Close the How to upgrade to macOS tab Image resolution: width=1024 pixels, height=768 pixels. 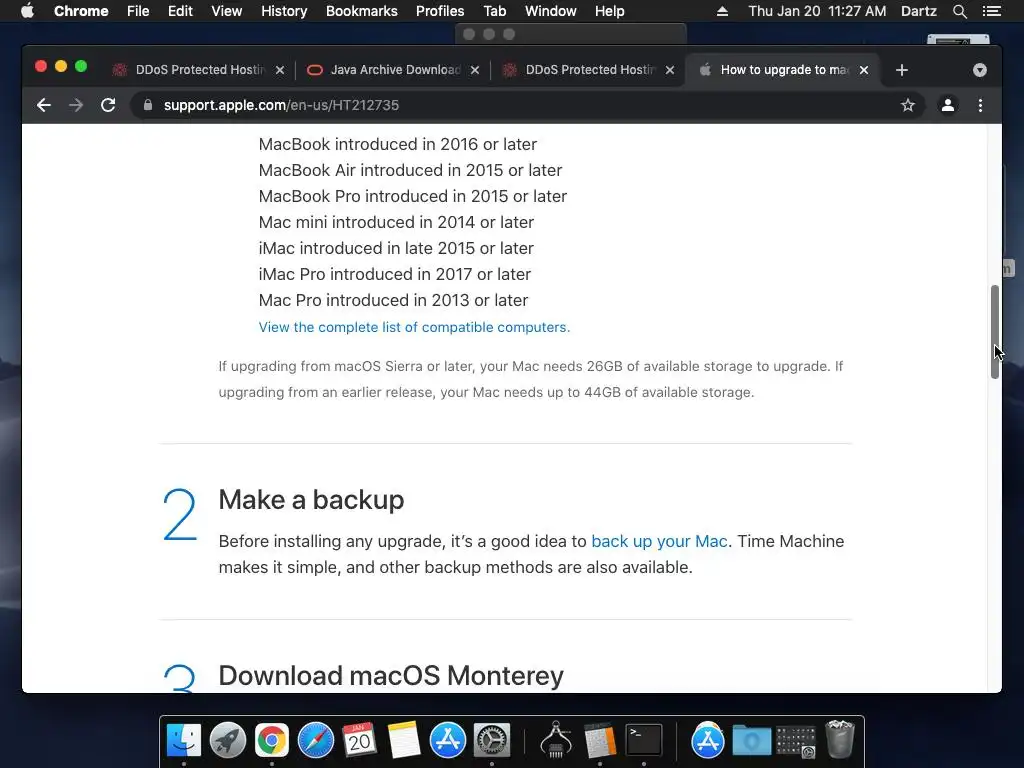coord(864,70)
